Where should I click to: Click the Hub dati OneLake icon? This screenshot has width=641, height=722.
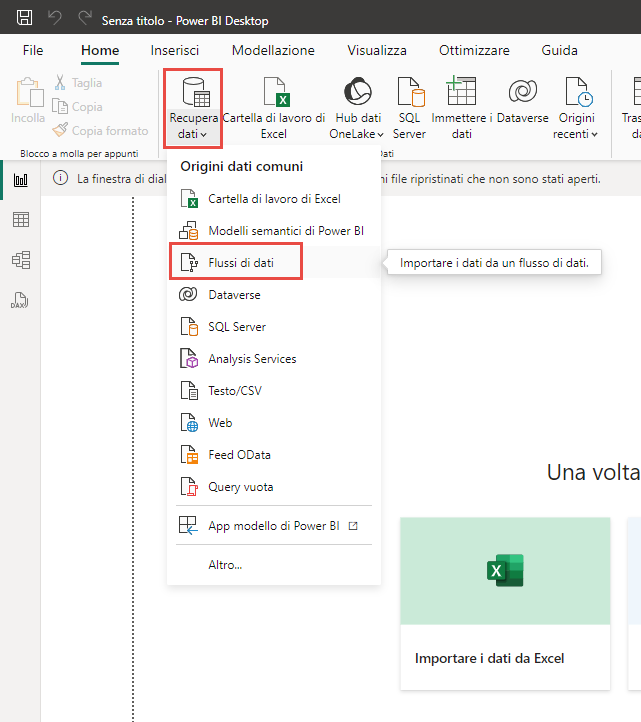point(358,91)
